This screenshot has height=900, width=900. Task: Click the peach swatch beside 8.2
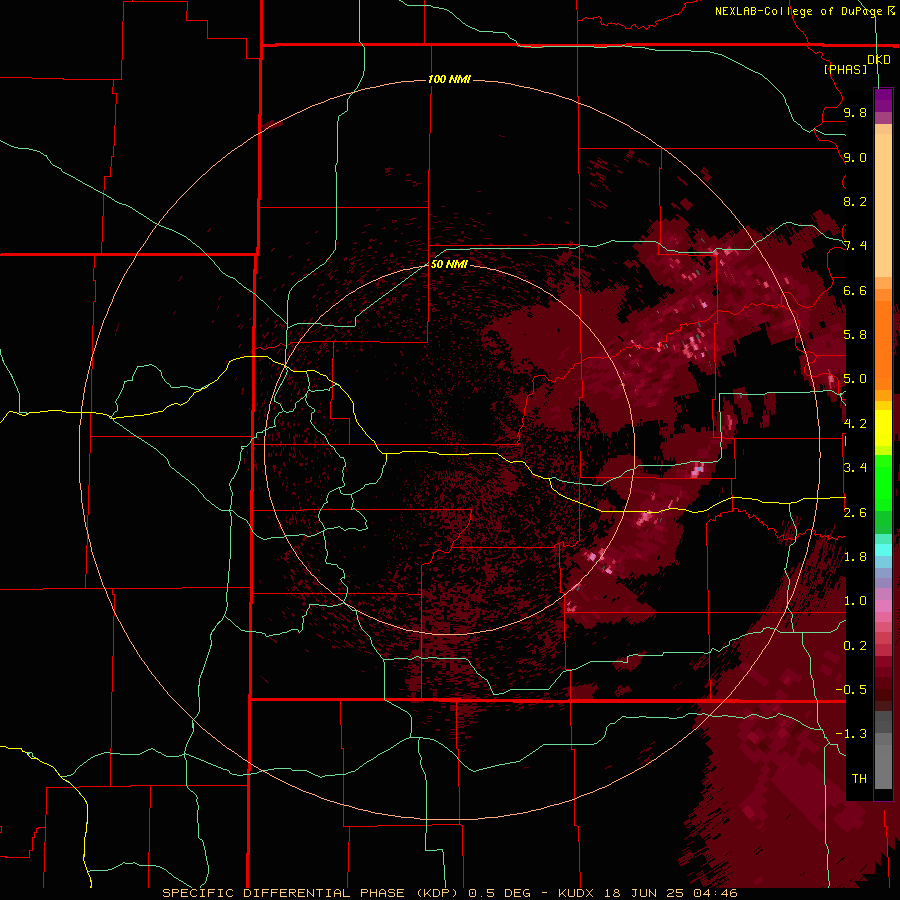(x=883, y=205)
